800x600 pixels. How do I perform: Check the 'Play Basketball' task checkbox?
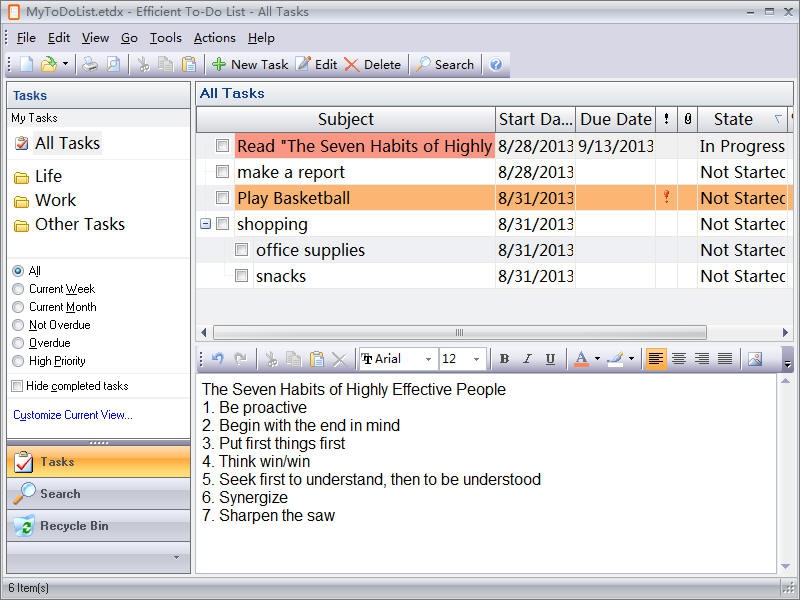222,197
